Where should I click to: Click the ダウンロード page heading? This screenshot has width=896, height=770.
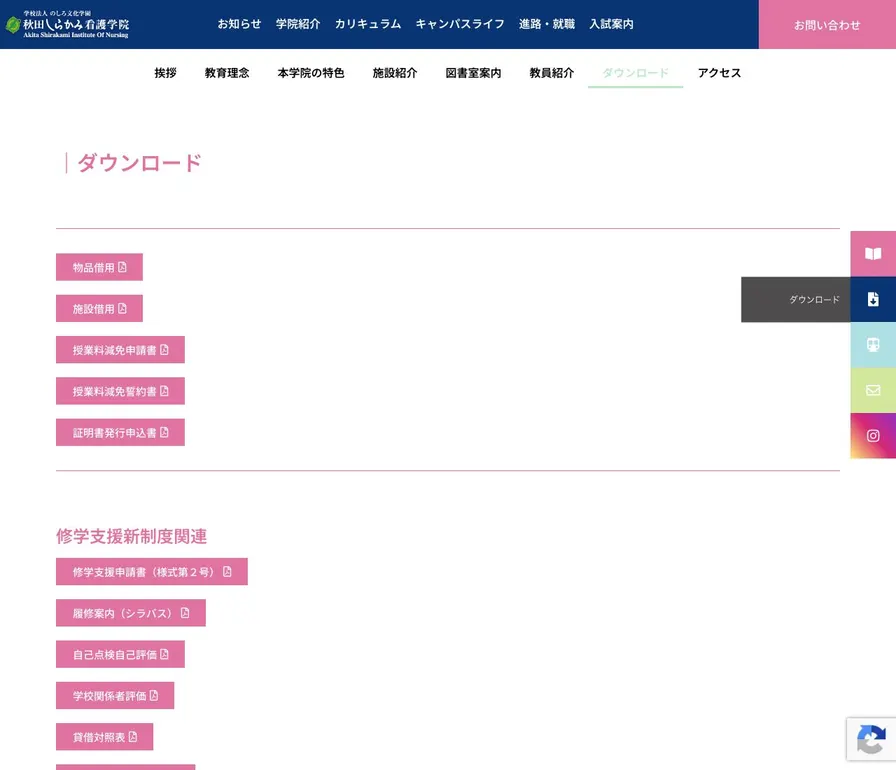click(139, 163)
